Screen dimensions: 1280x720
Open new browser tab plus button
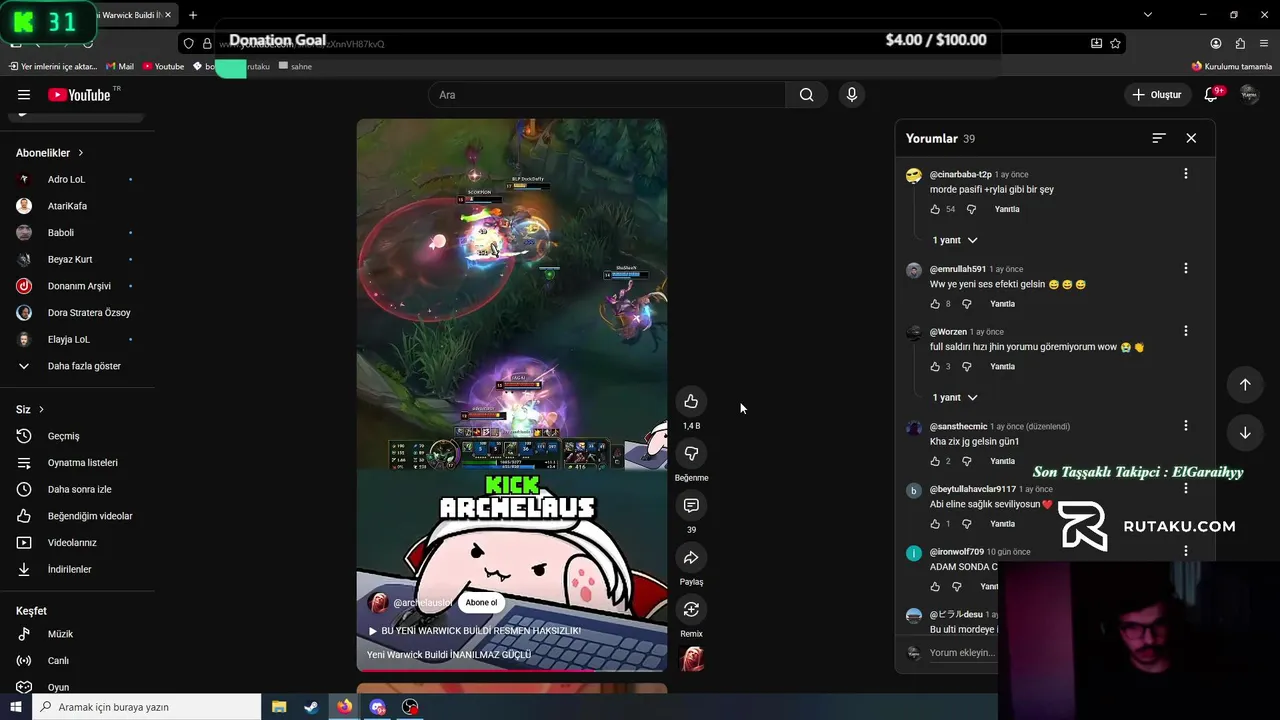pyautogui.click(x=193, y=15)
